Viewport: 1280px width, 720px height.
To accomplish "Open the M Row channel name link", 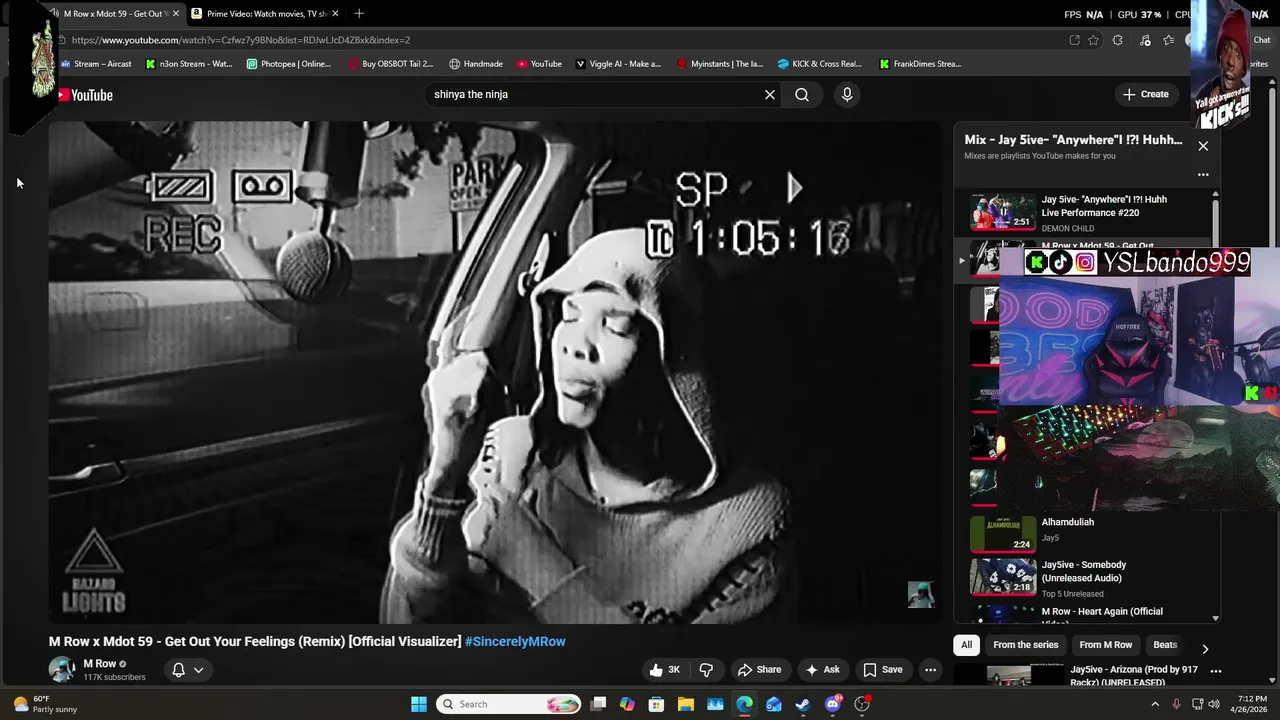I will [x=99, y=663].
